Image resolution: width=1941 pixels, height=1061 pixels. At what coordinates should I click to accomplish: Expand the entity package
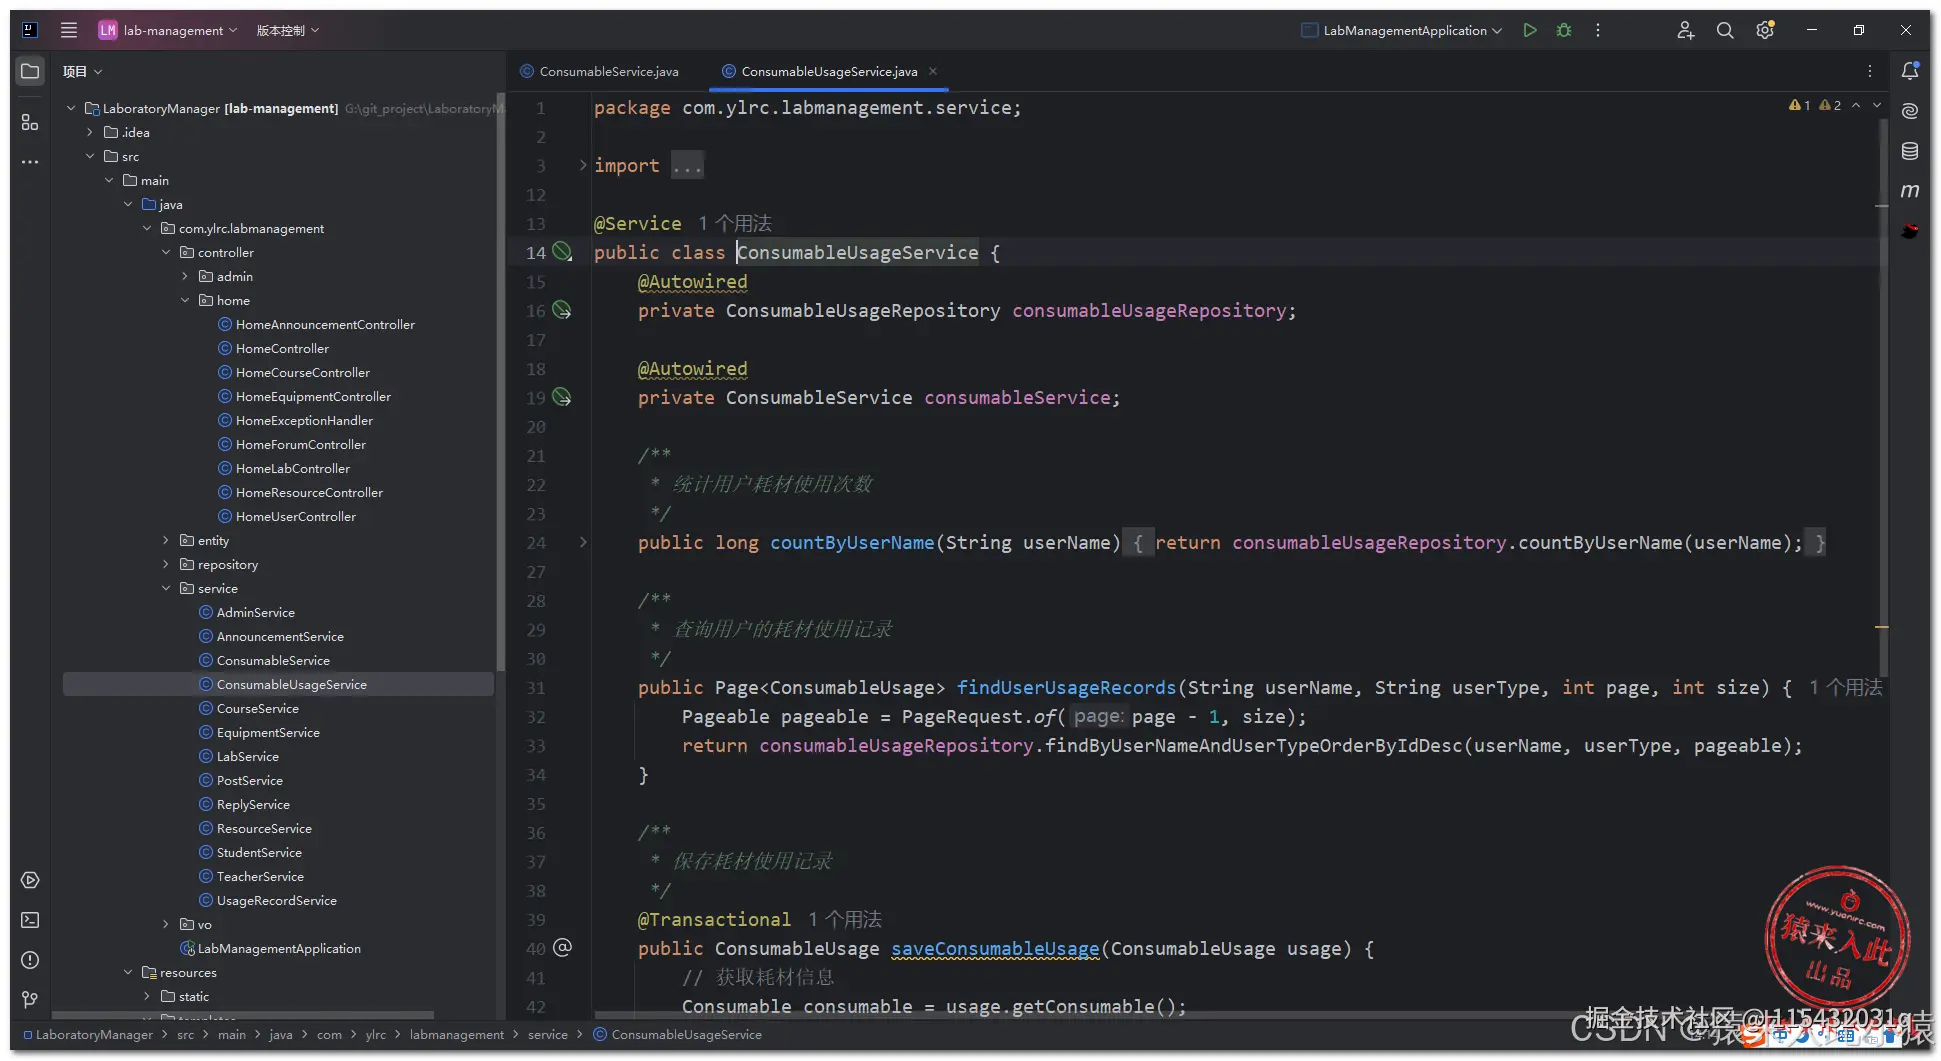166,540
